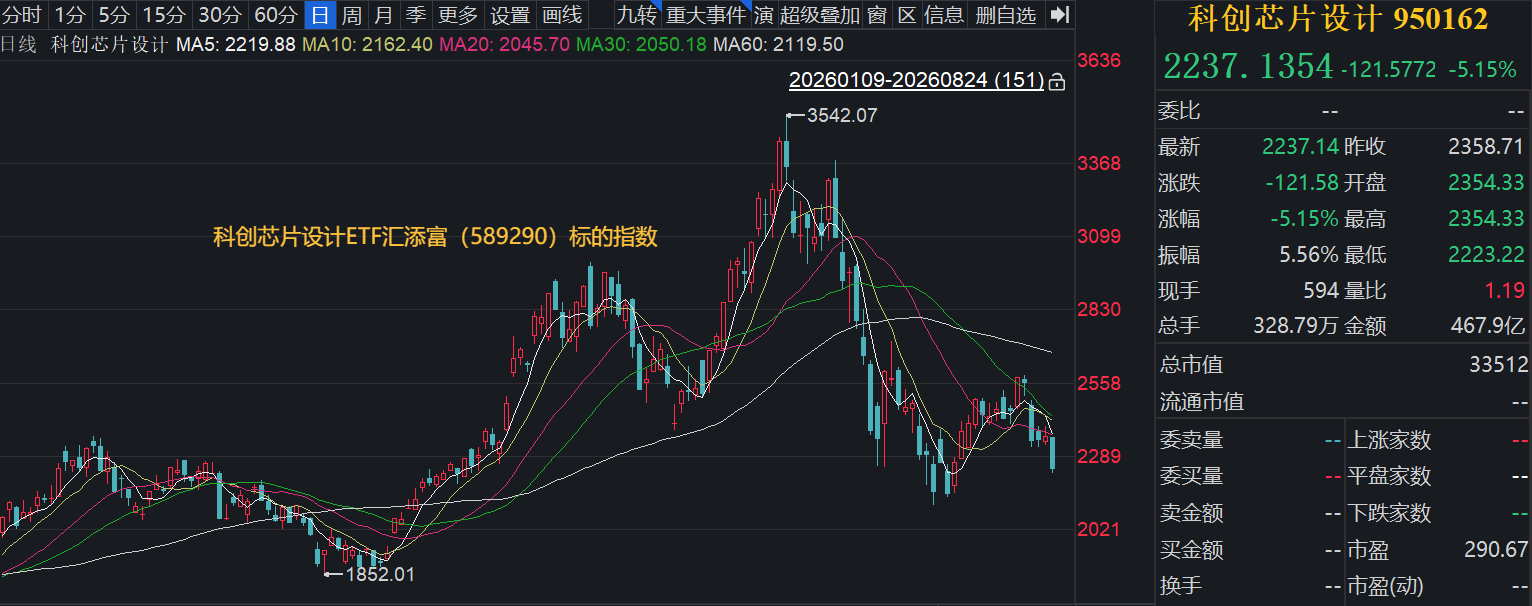The image size is (1532, 606).
Task: Select the 日 daily K-line tab
Action: coord(320,15)
